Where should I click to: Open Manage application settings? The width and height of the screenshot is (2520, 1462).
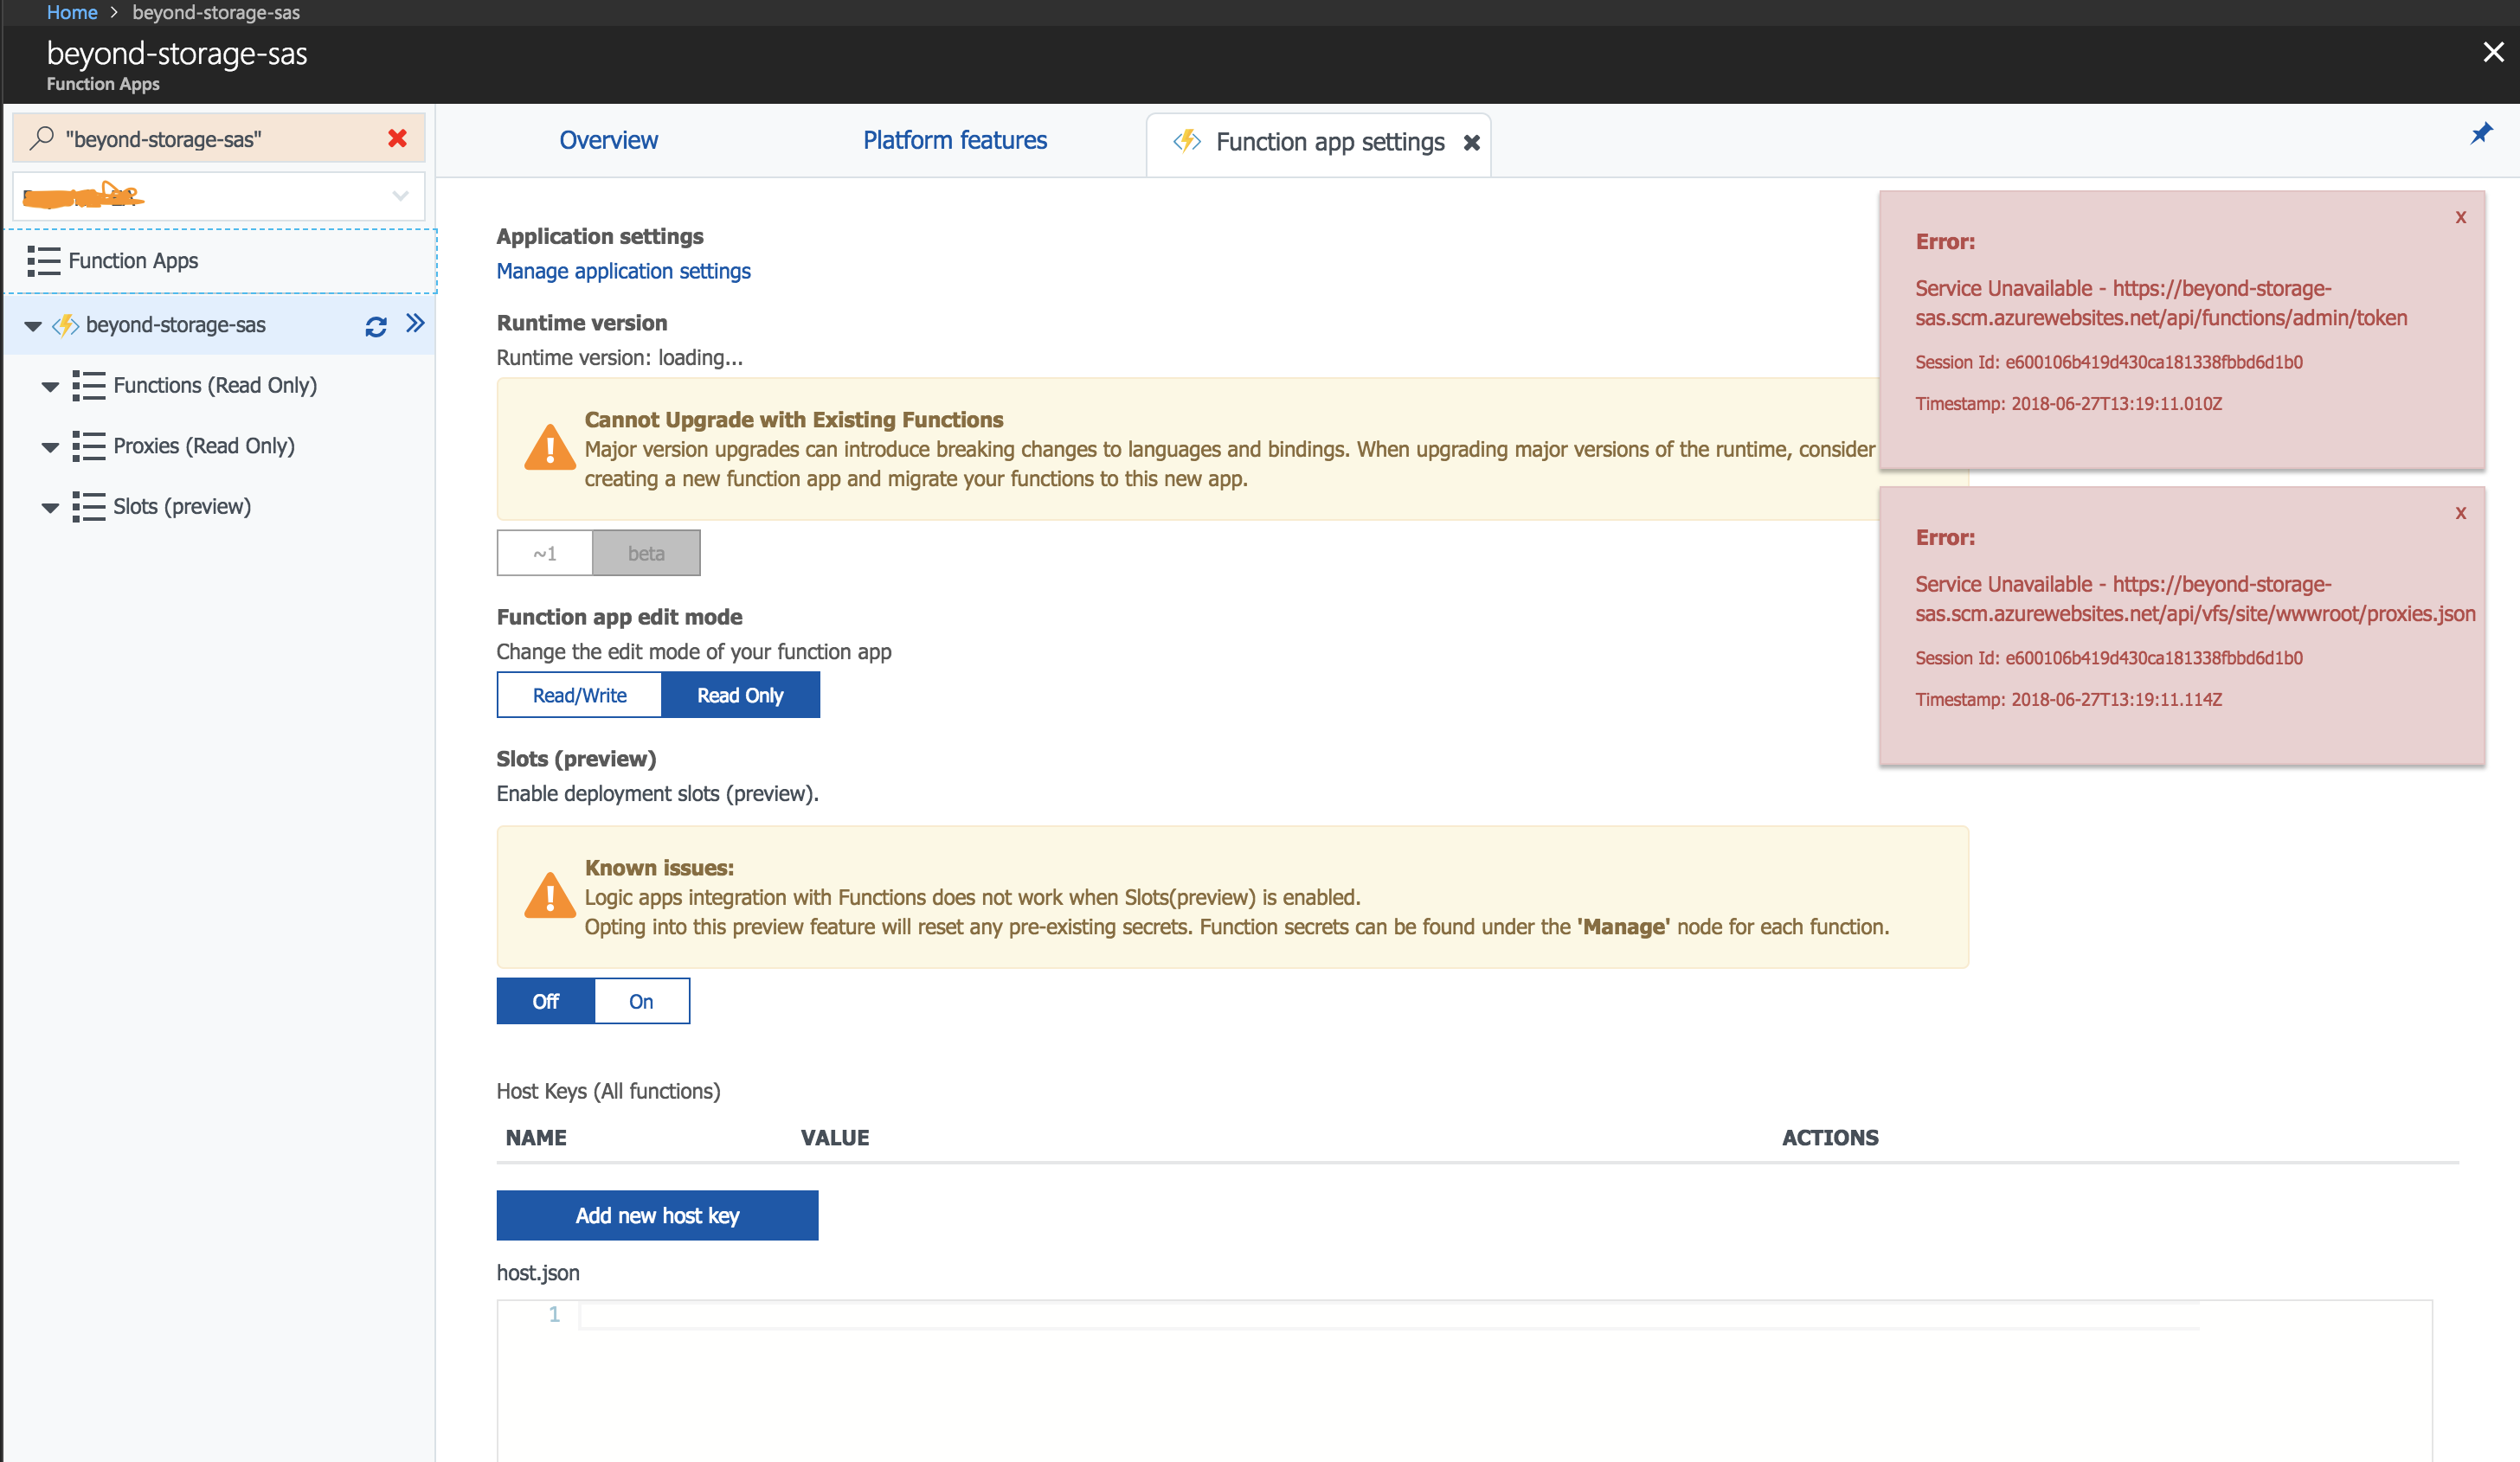point(623,271)
